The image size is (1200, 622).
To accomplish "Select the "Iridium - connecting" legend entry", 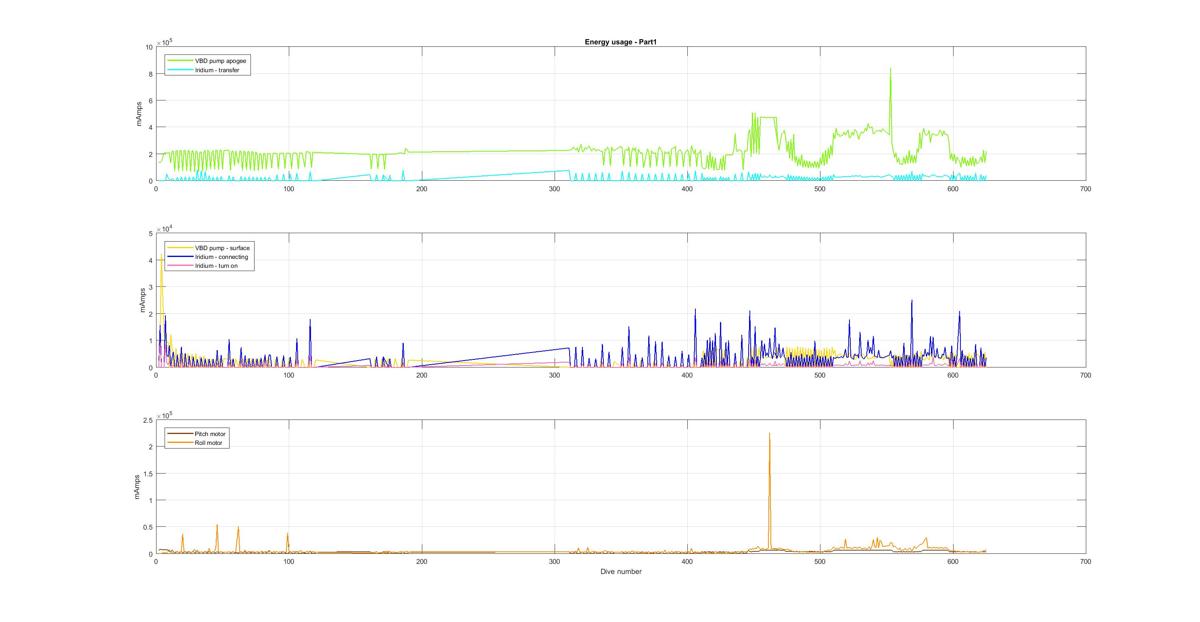I will 223,257.
